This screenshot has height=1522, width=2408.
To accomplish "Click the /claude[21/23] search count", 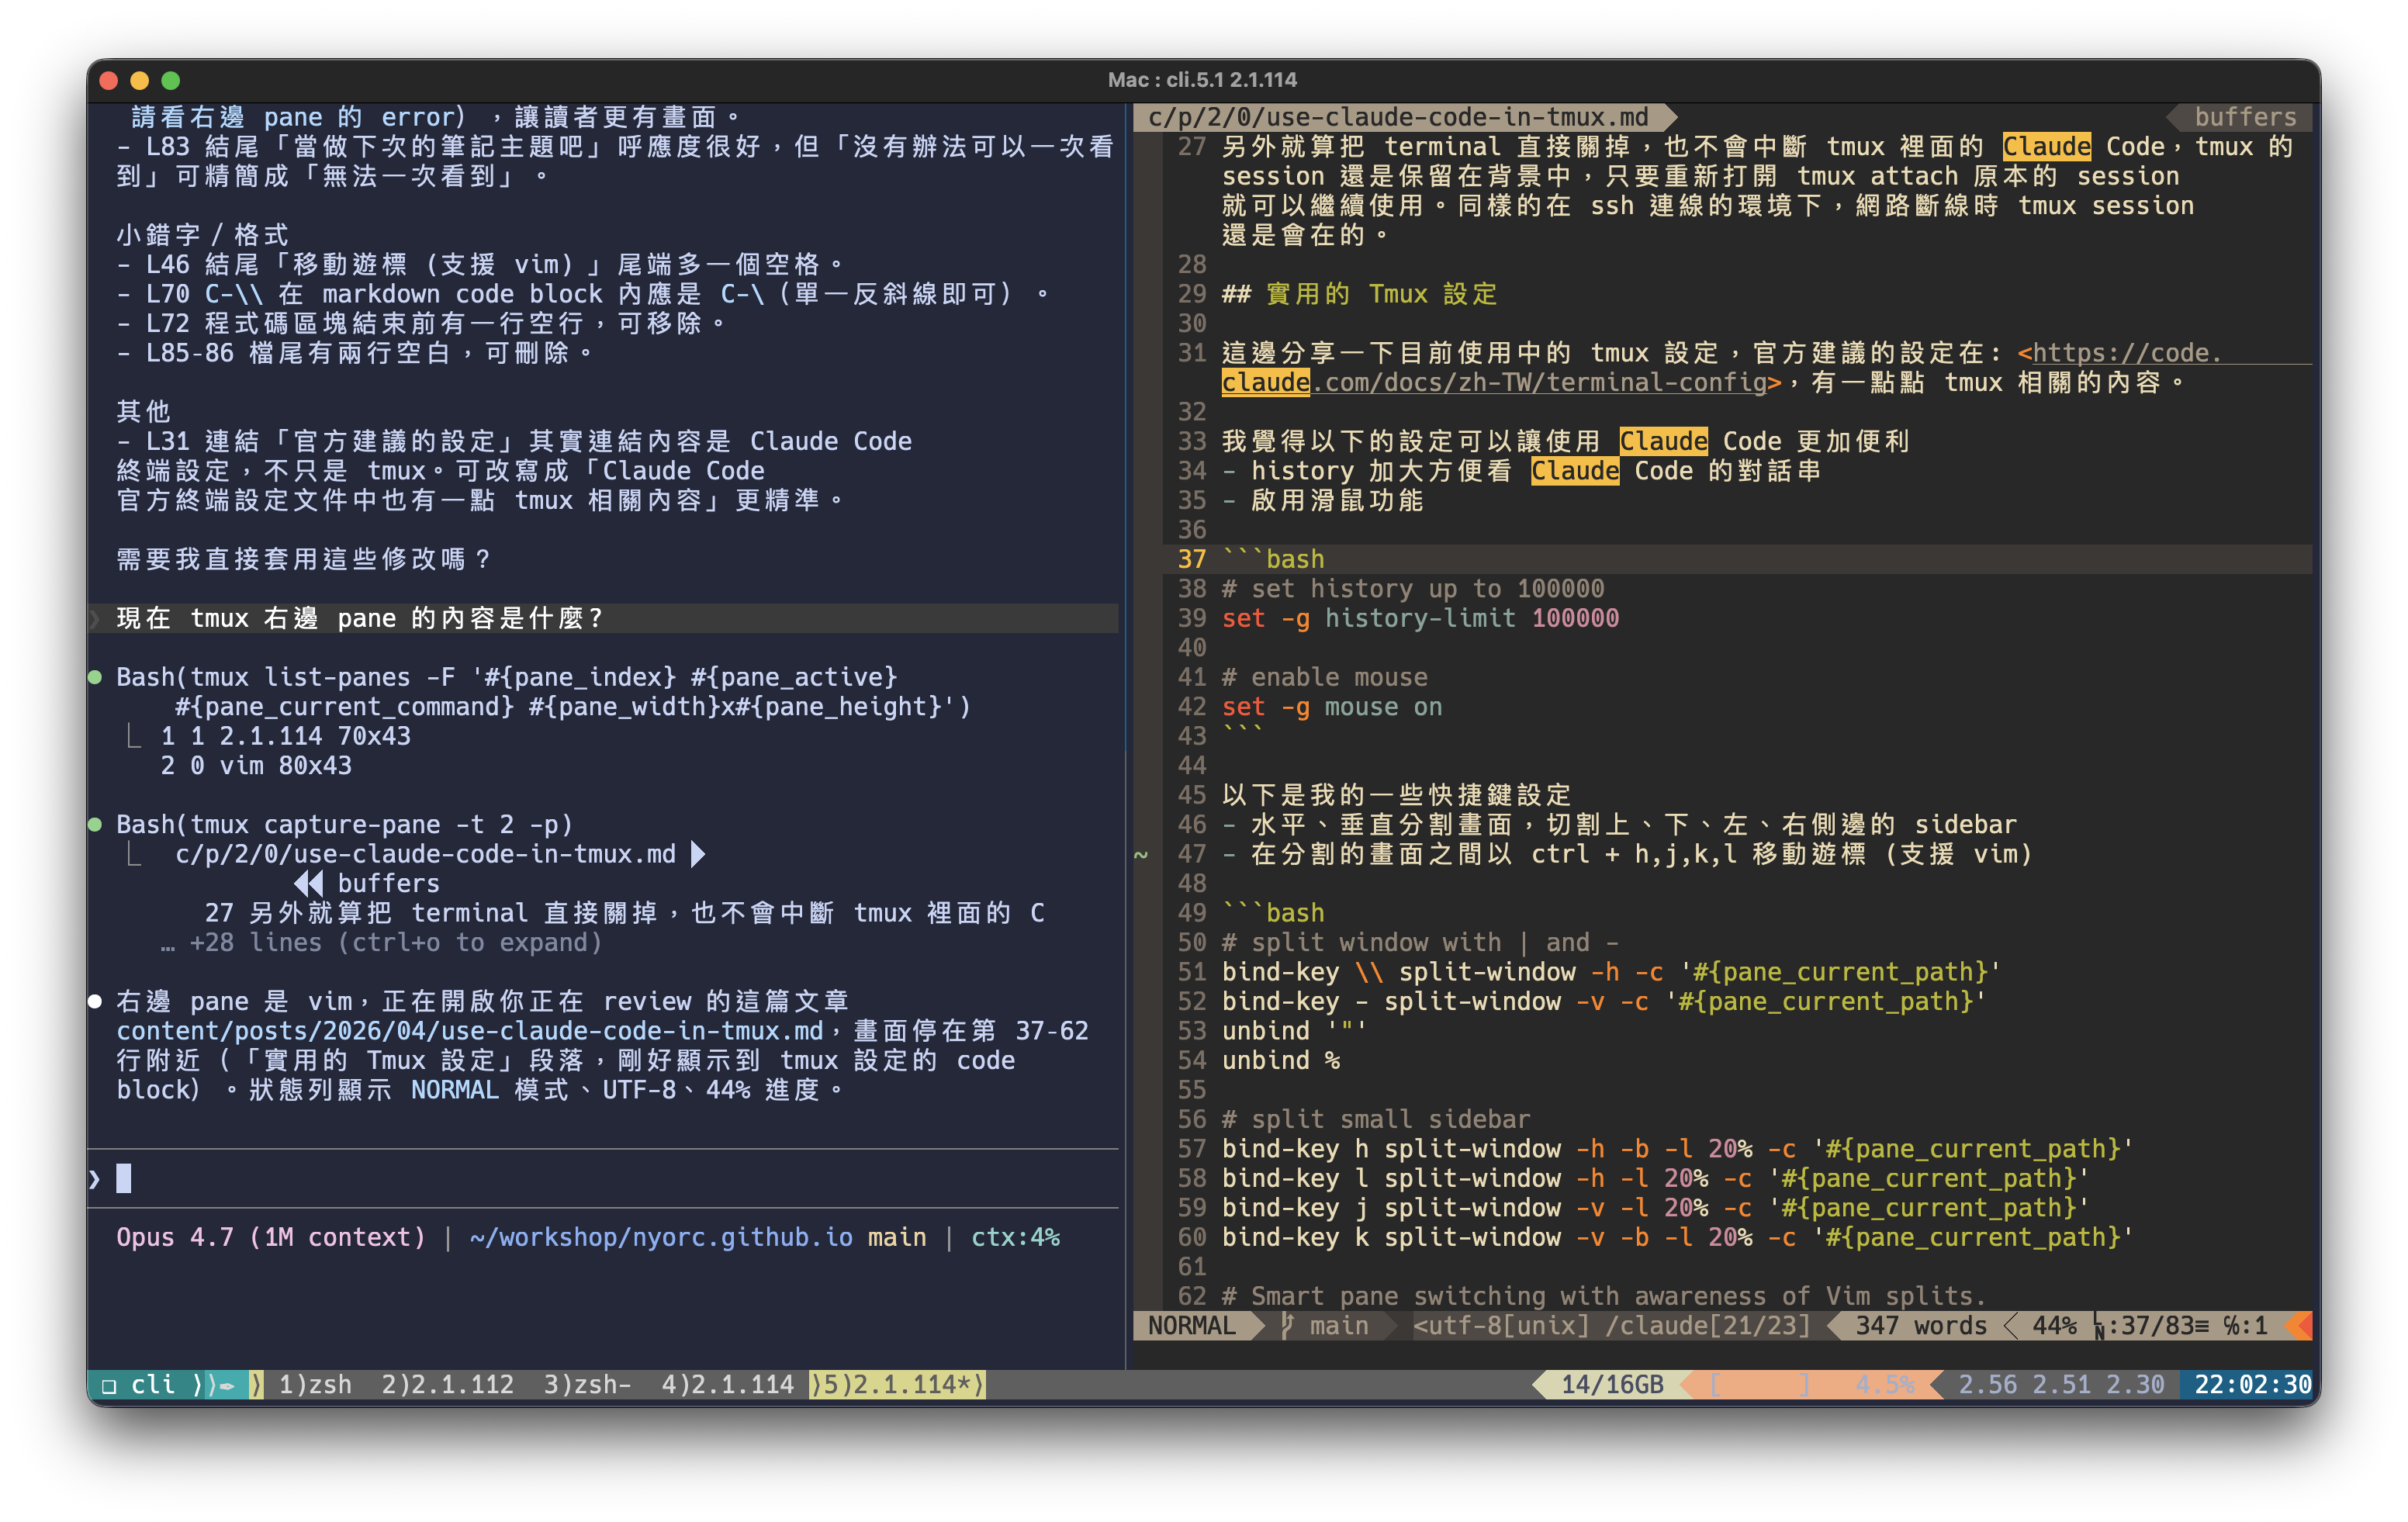I will (1708, 1325).
